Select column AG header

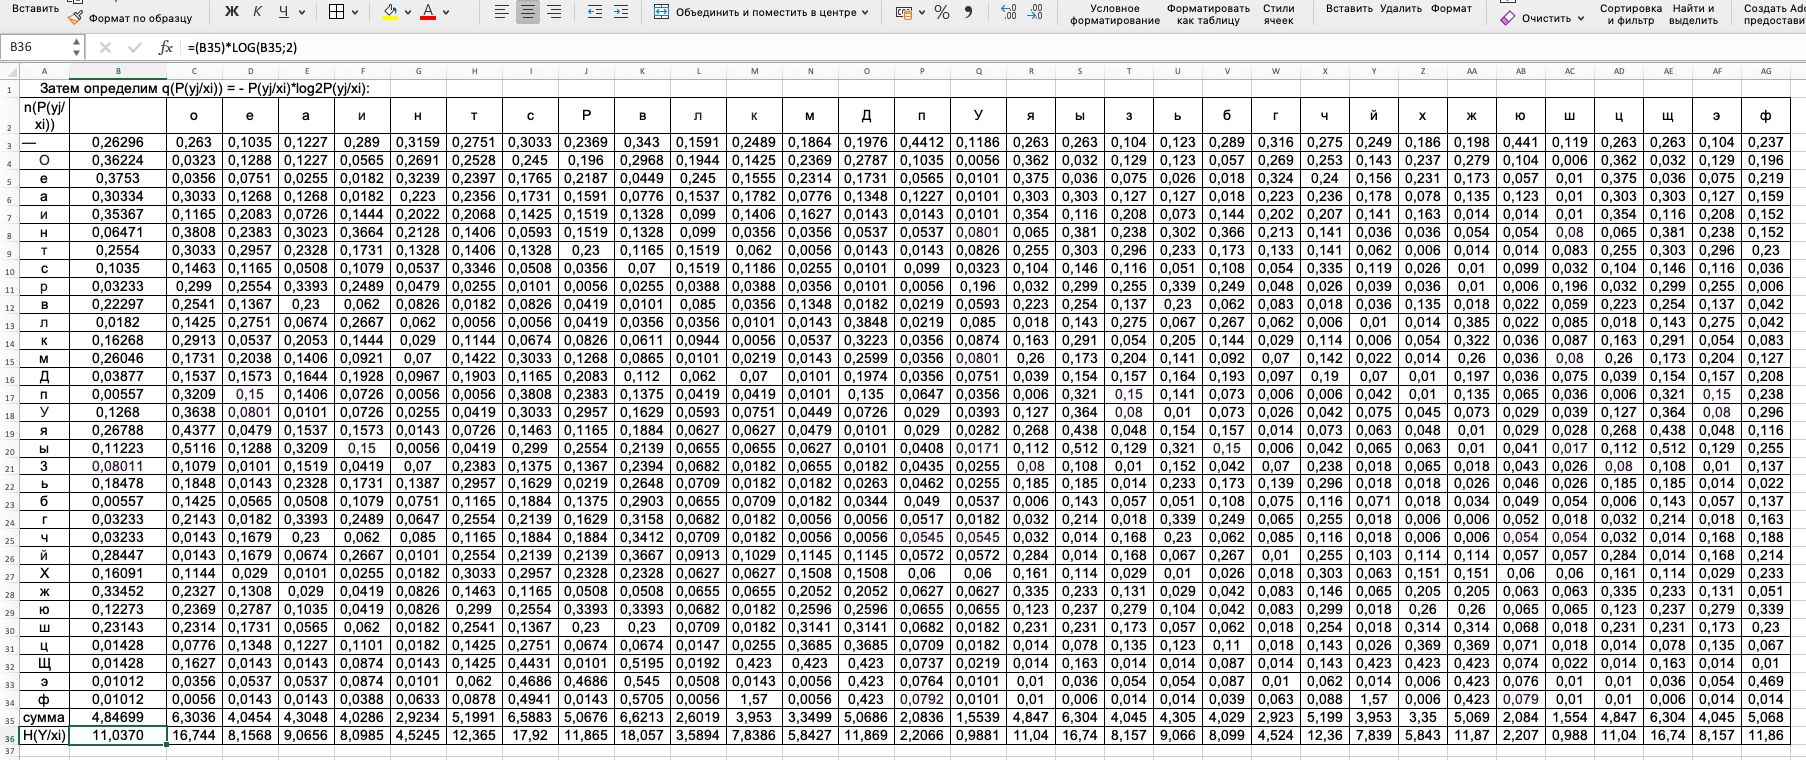pos(1766,71)
